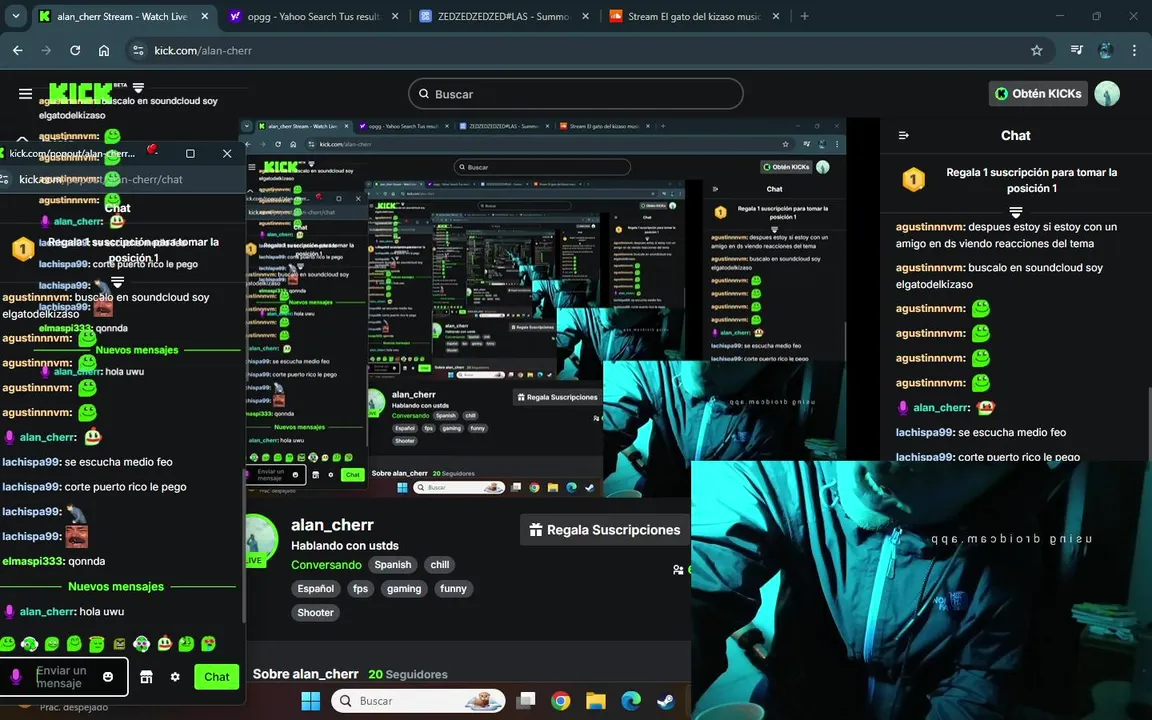Select the Spanish tag

click(392, 565)
